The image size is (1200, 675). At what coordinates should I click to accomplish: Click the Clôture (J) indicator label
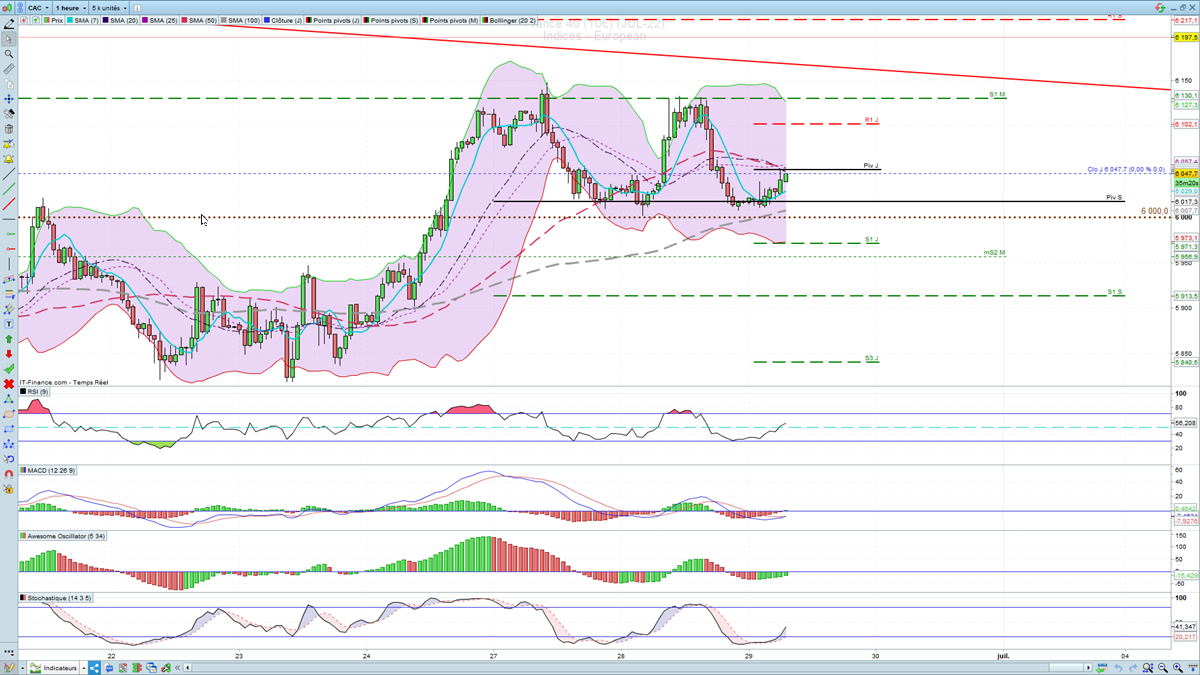click(284, 20)
